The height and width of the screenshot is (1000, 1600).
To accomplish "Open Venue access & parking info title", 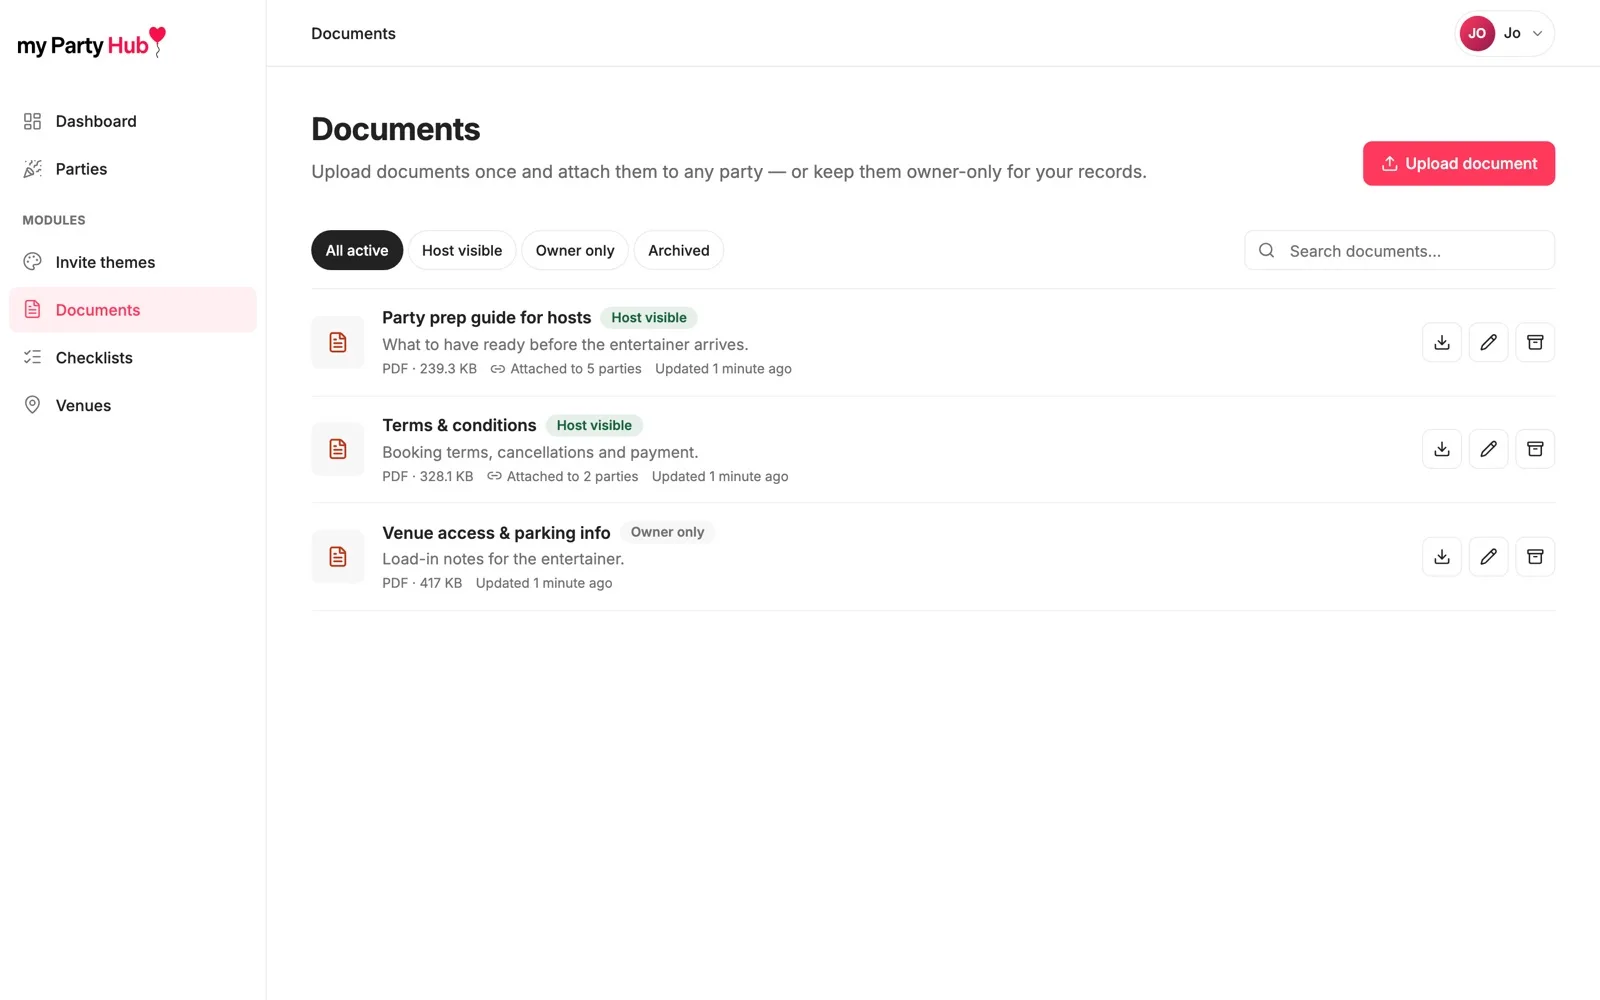I will click(496, 533).
